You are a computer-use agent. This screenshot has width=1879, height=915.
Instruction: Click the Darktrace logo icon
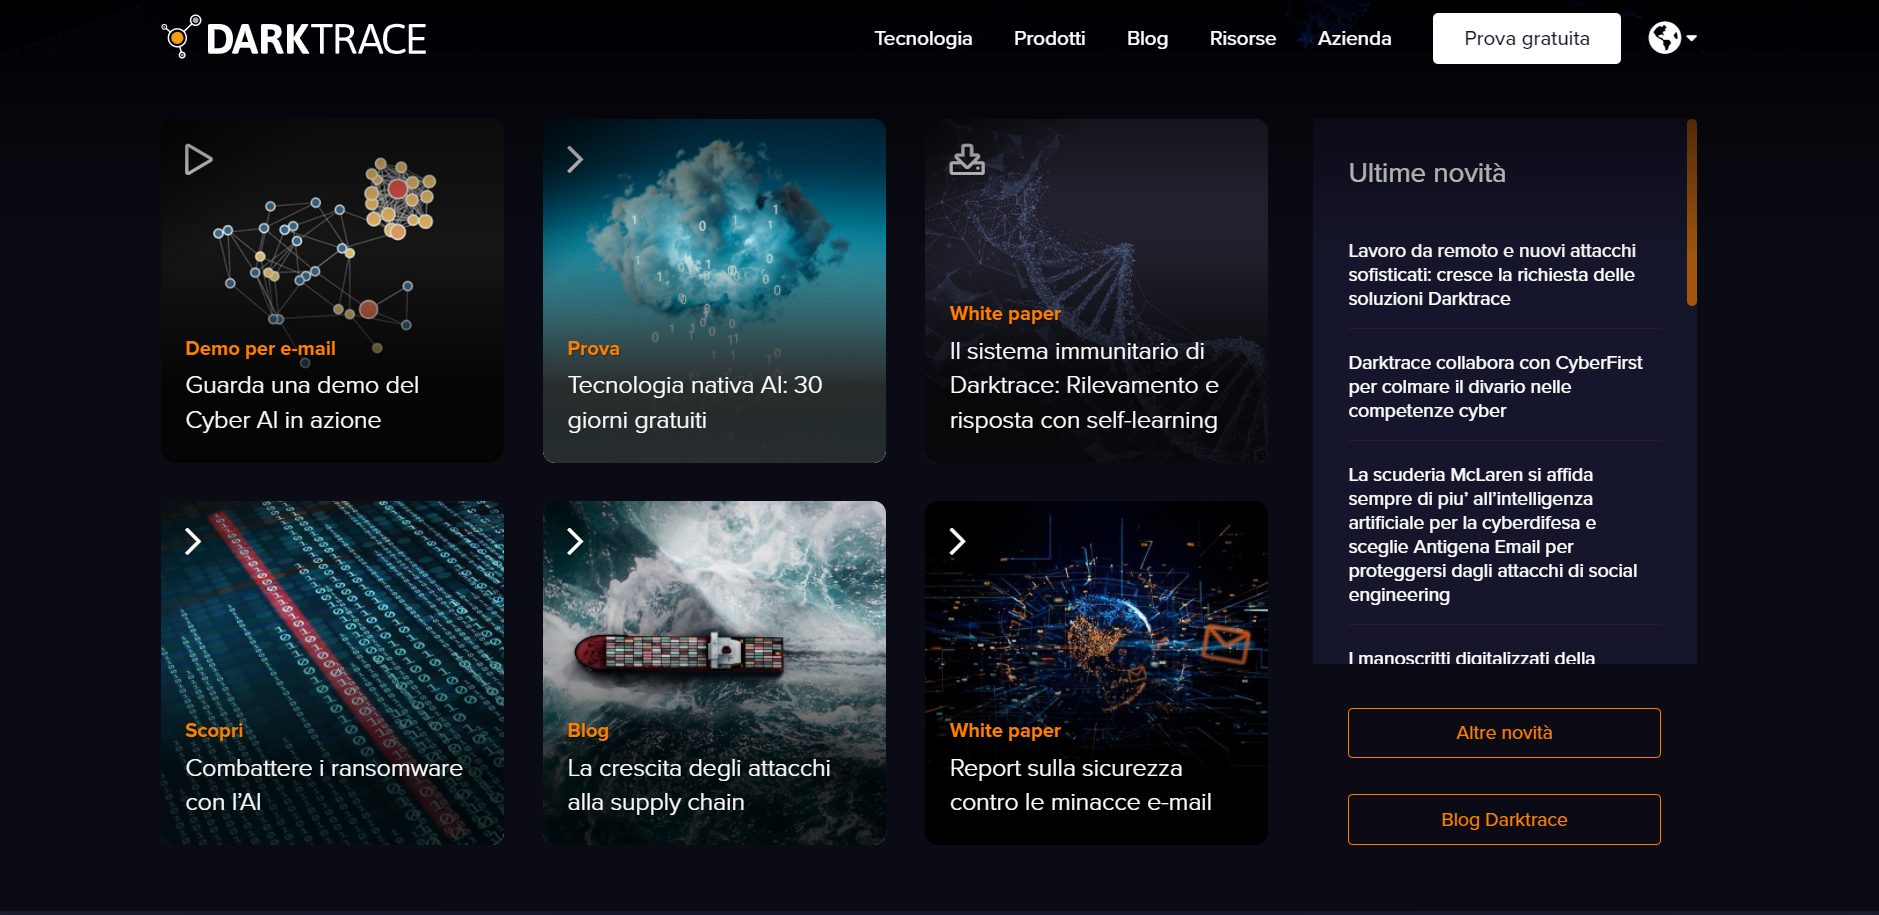point(181,37)
